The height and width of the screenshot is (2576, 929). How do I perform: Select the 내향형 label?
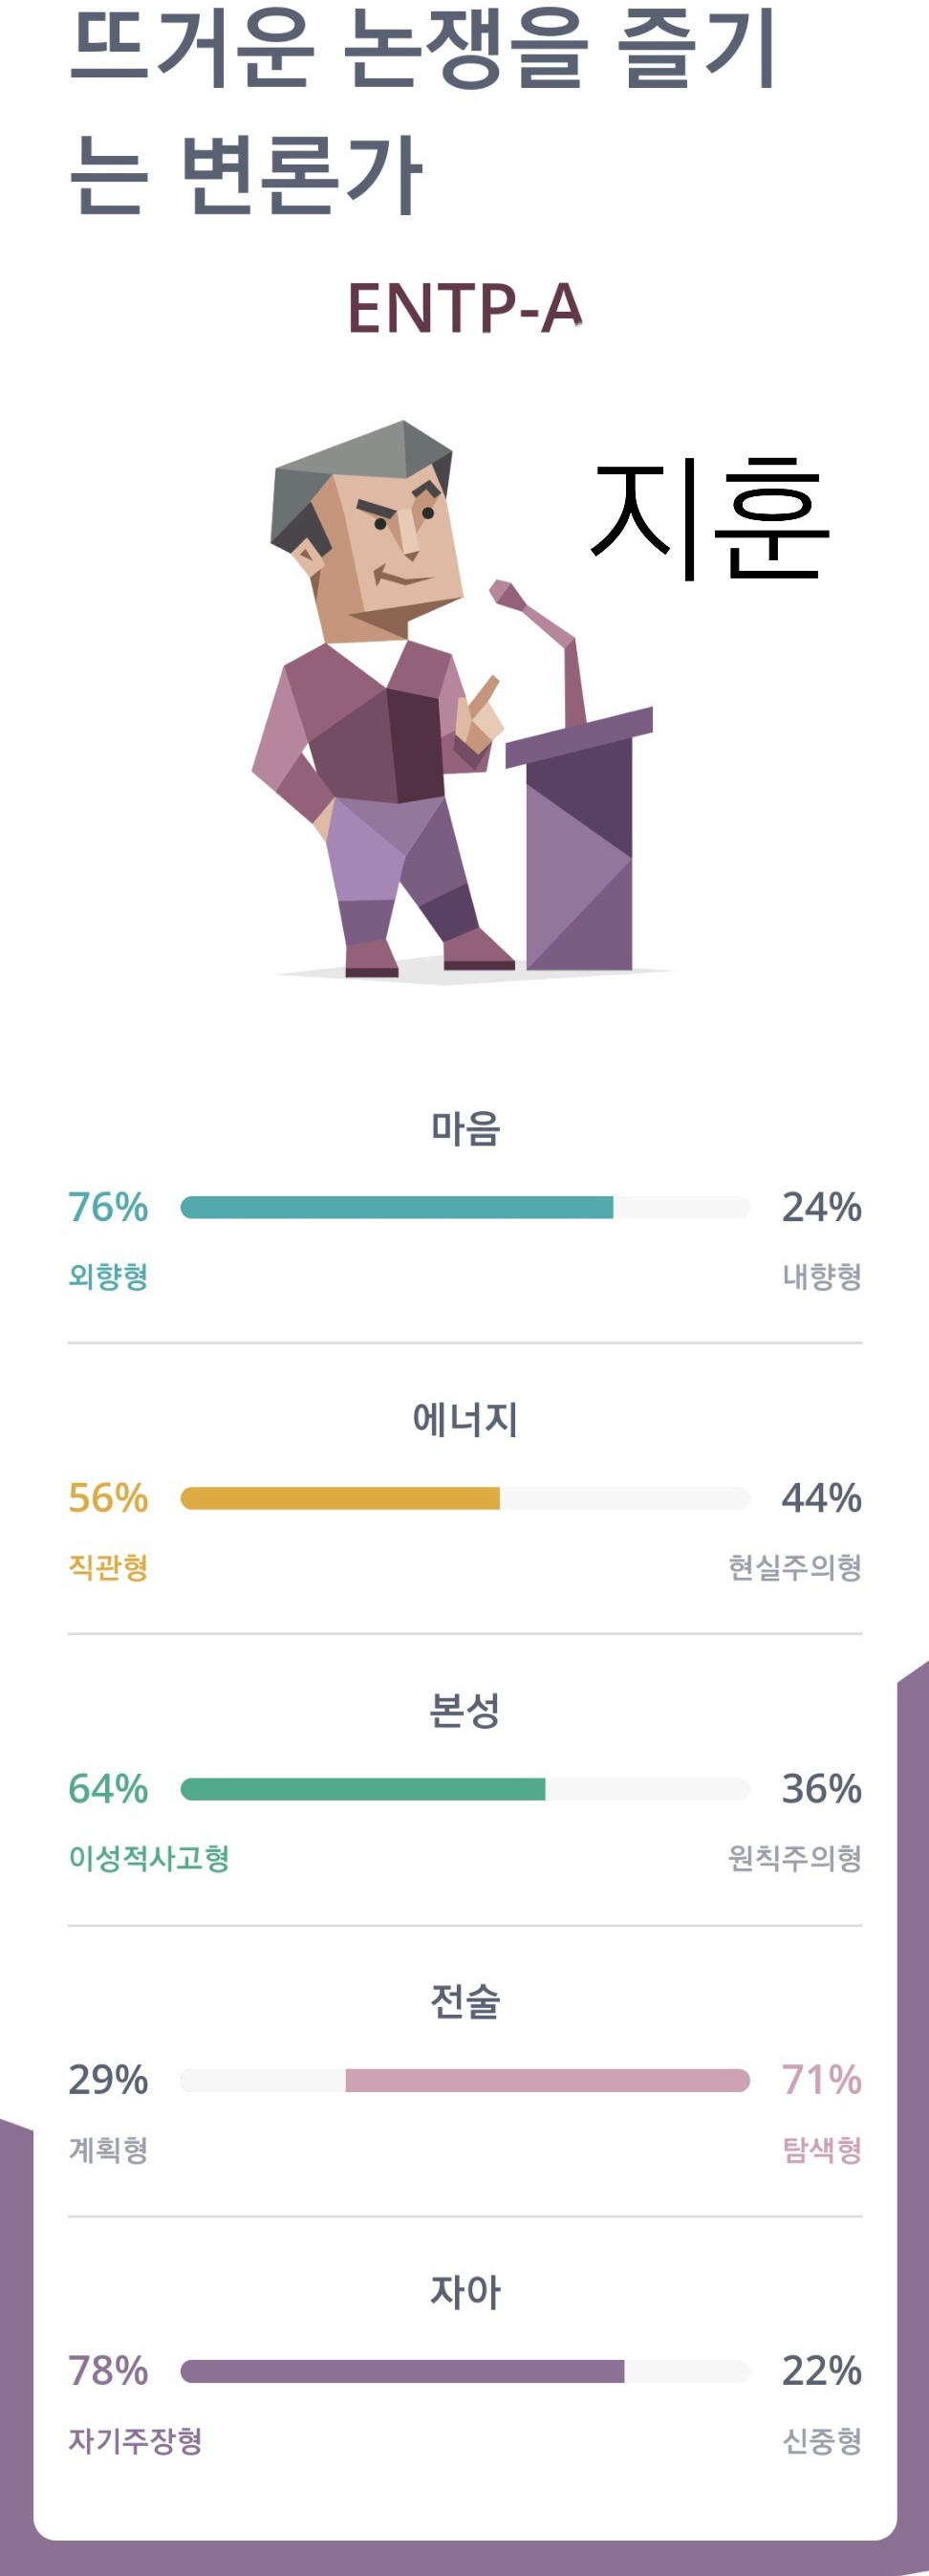tap(821, 1277)
